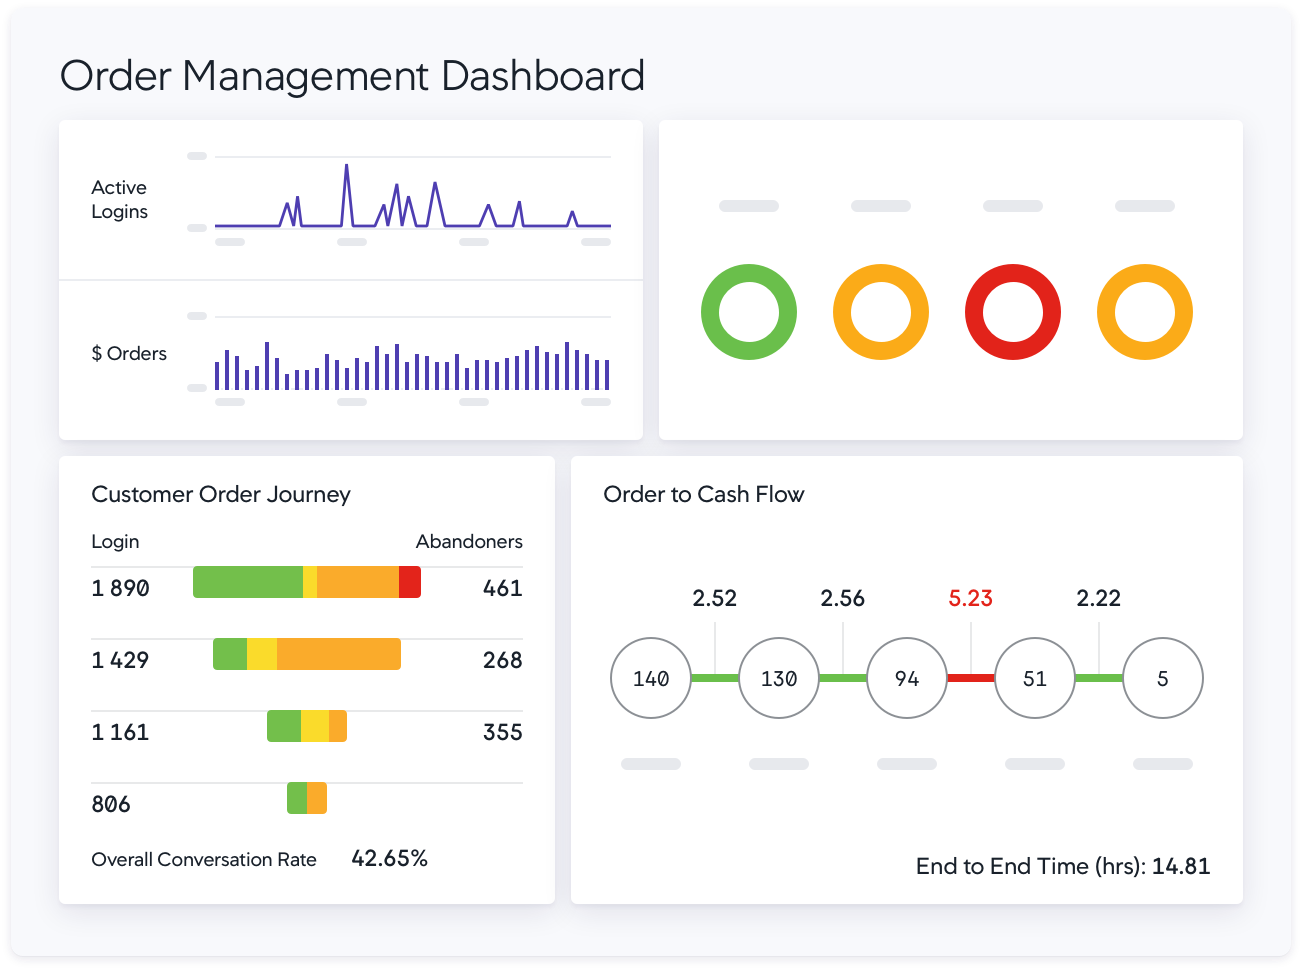1302x970 pixels.
Task: Click the abandoners value 268
Action: pyautogui.click(x=503, y=660)
